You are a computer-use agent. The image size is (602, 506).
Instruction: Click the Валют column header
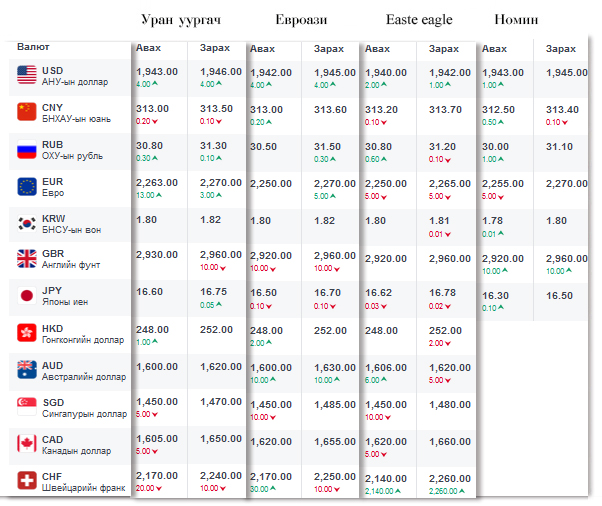pyautogui.click(x=33, y=47)
